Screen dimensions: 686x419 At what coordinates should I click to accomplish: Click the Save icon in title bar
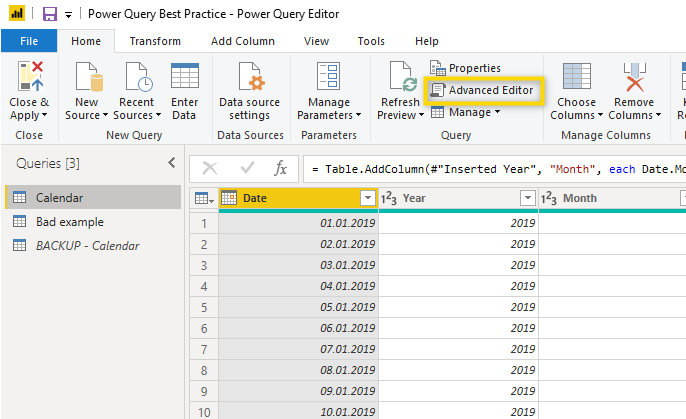49,14
